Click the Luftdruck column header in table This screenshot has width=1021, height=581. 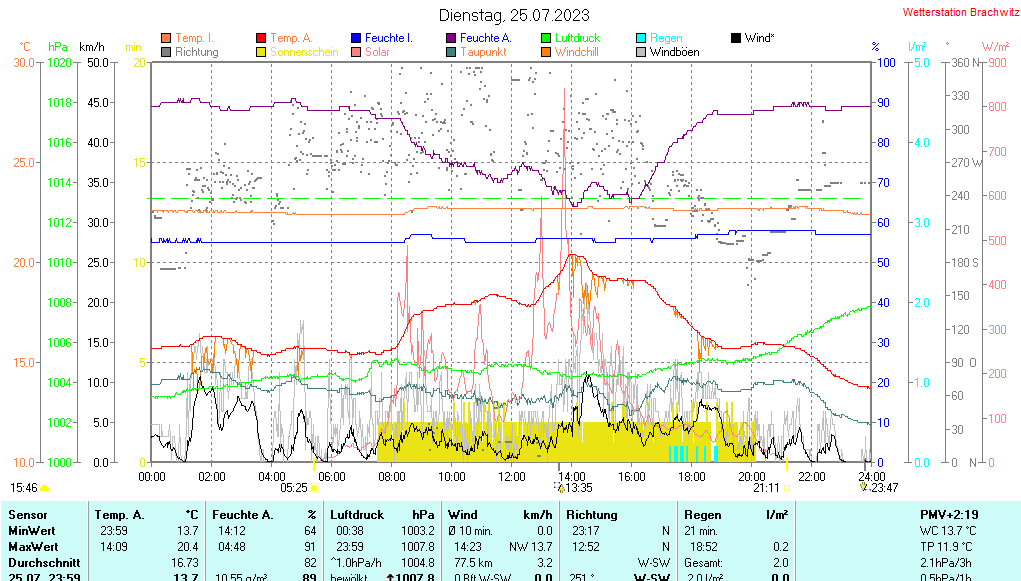[356, 515]
